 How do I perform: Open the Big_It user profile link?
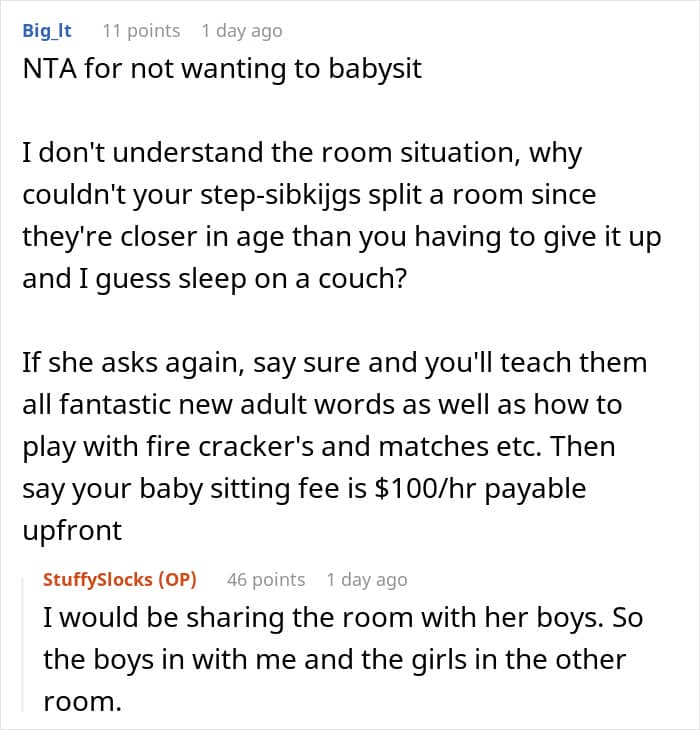tap(47, 31)
